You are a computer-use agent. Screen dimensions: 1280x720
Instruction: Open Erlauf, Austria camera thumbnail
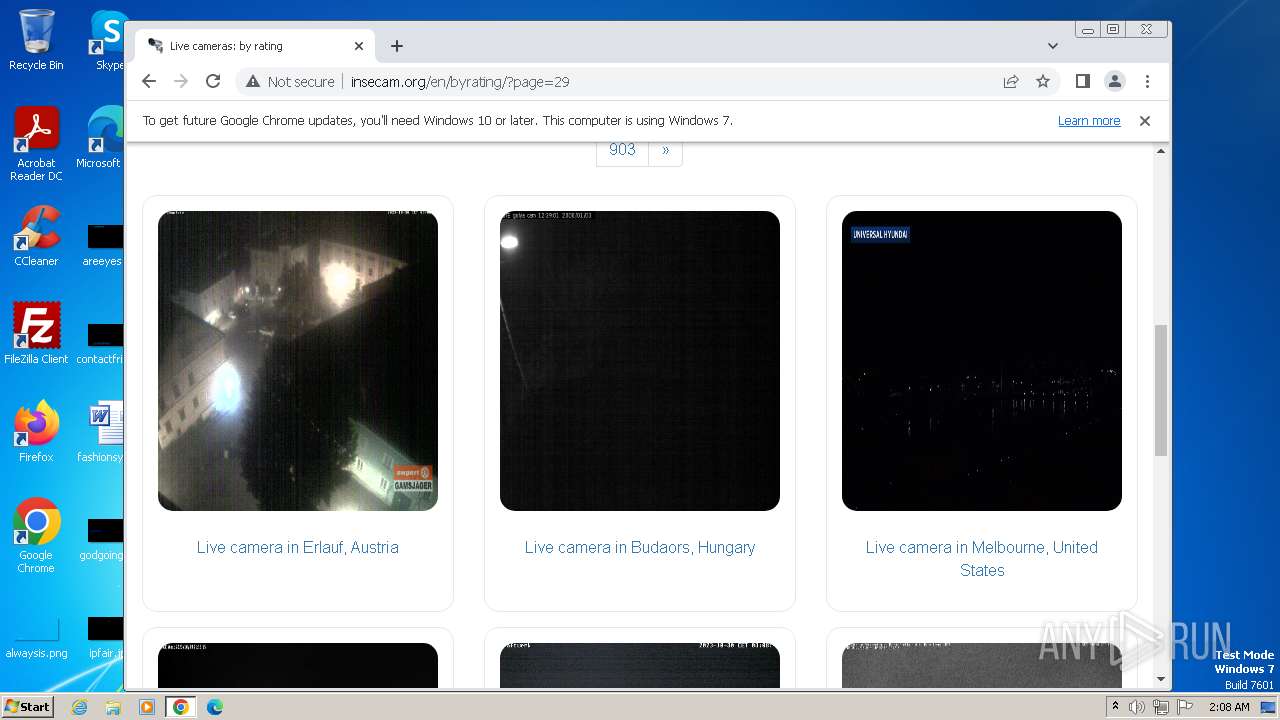tap(298, 361)
